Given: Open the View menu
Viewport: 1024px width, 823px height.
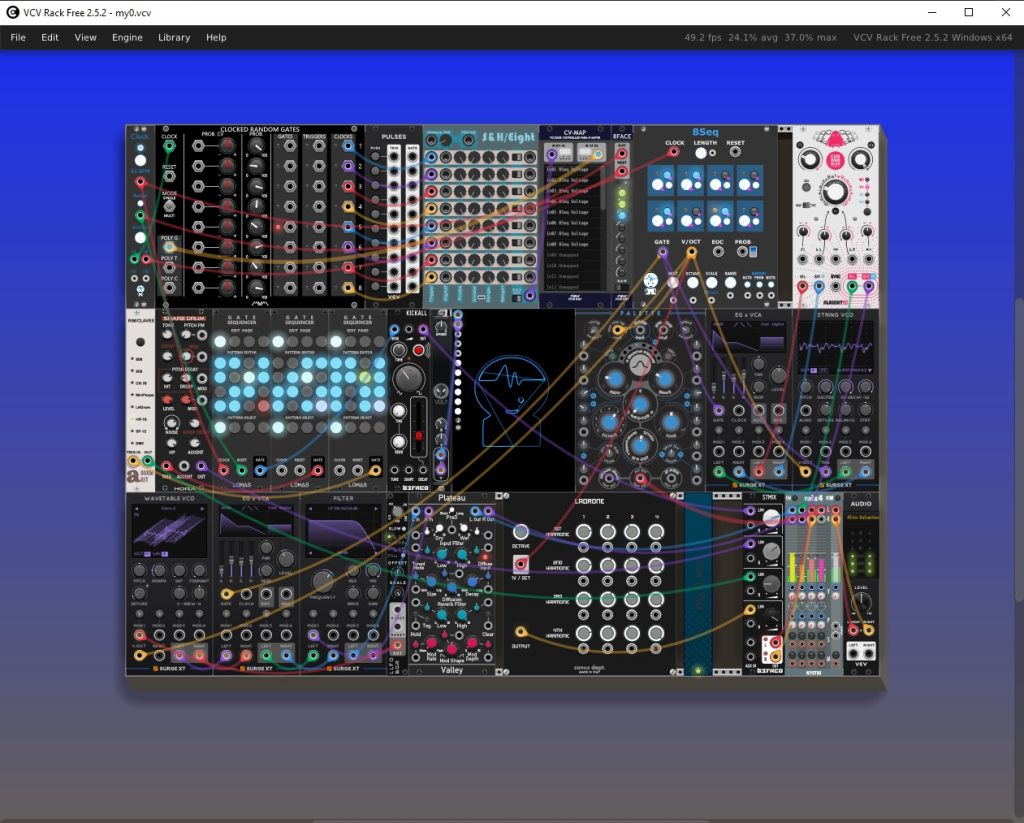Looking at the screenshot, I should tap(86, 37).
